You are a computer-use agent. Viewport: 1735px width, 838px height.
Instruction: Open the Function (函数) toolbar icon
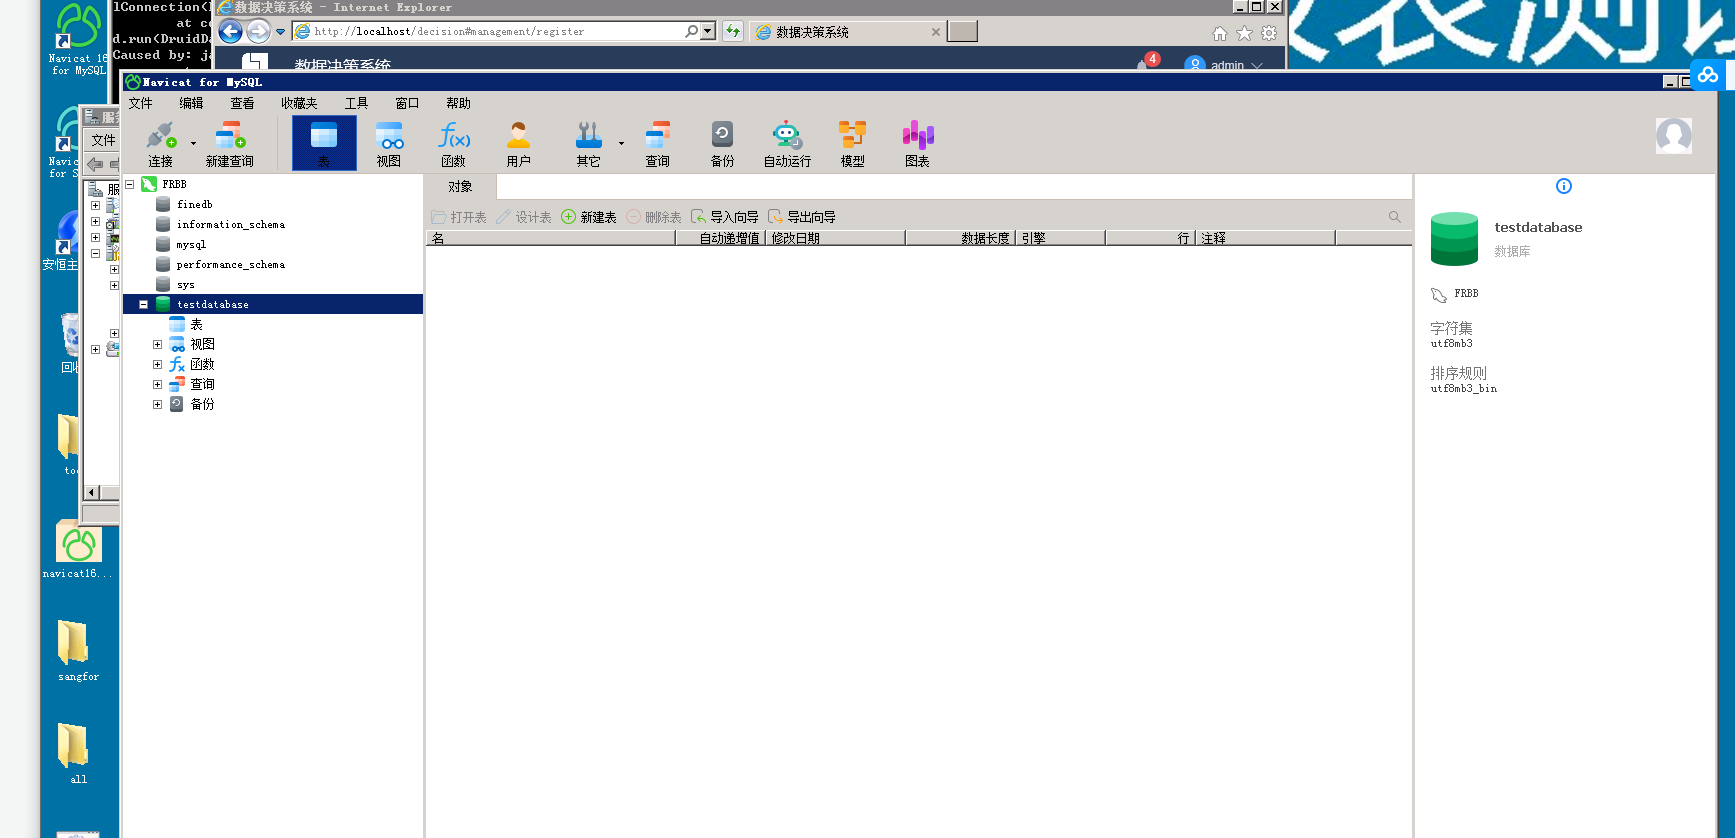[x=454, y=143]
